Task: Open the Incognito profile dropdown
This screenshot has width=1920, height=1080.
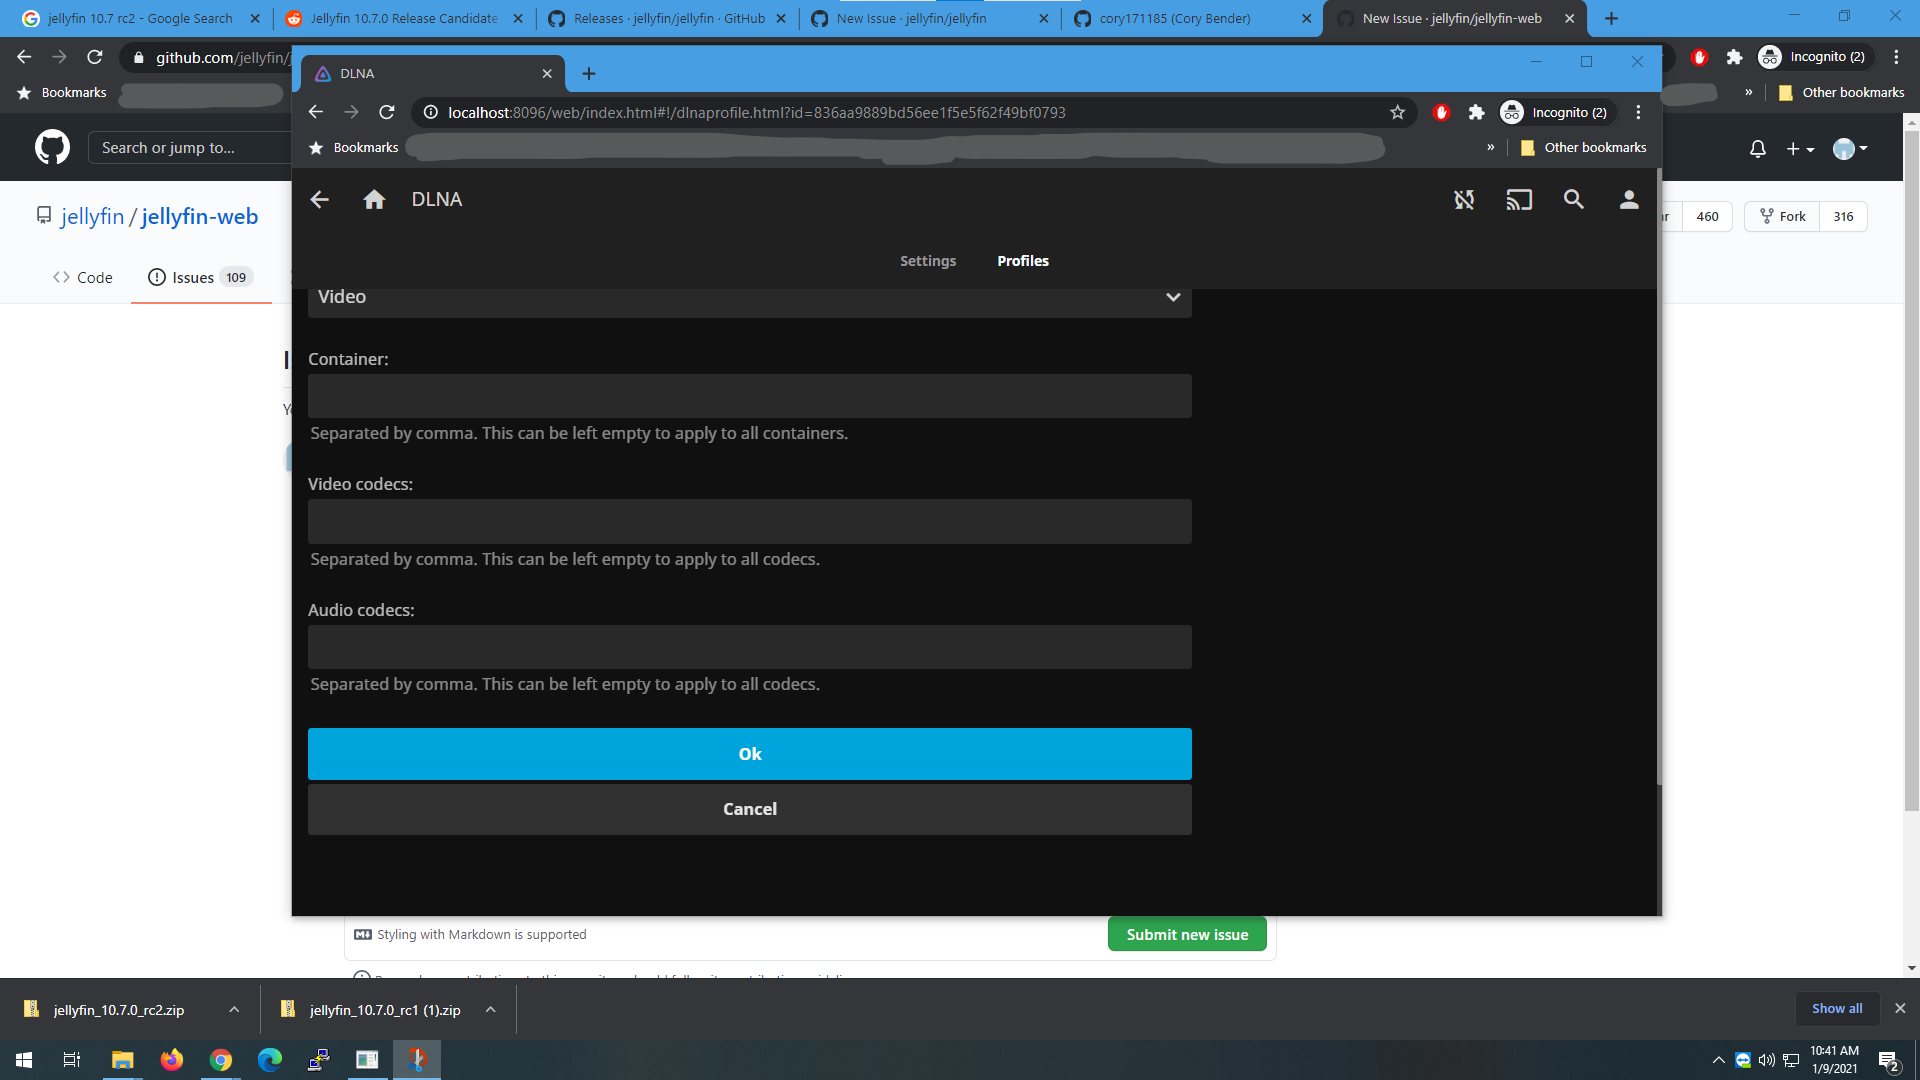Action: [1556, 112]
